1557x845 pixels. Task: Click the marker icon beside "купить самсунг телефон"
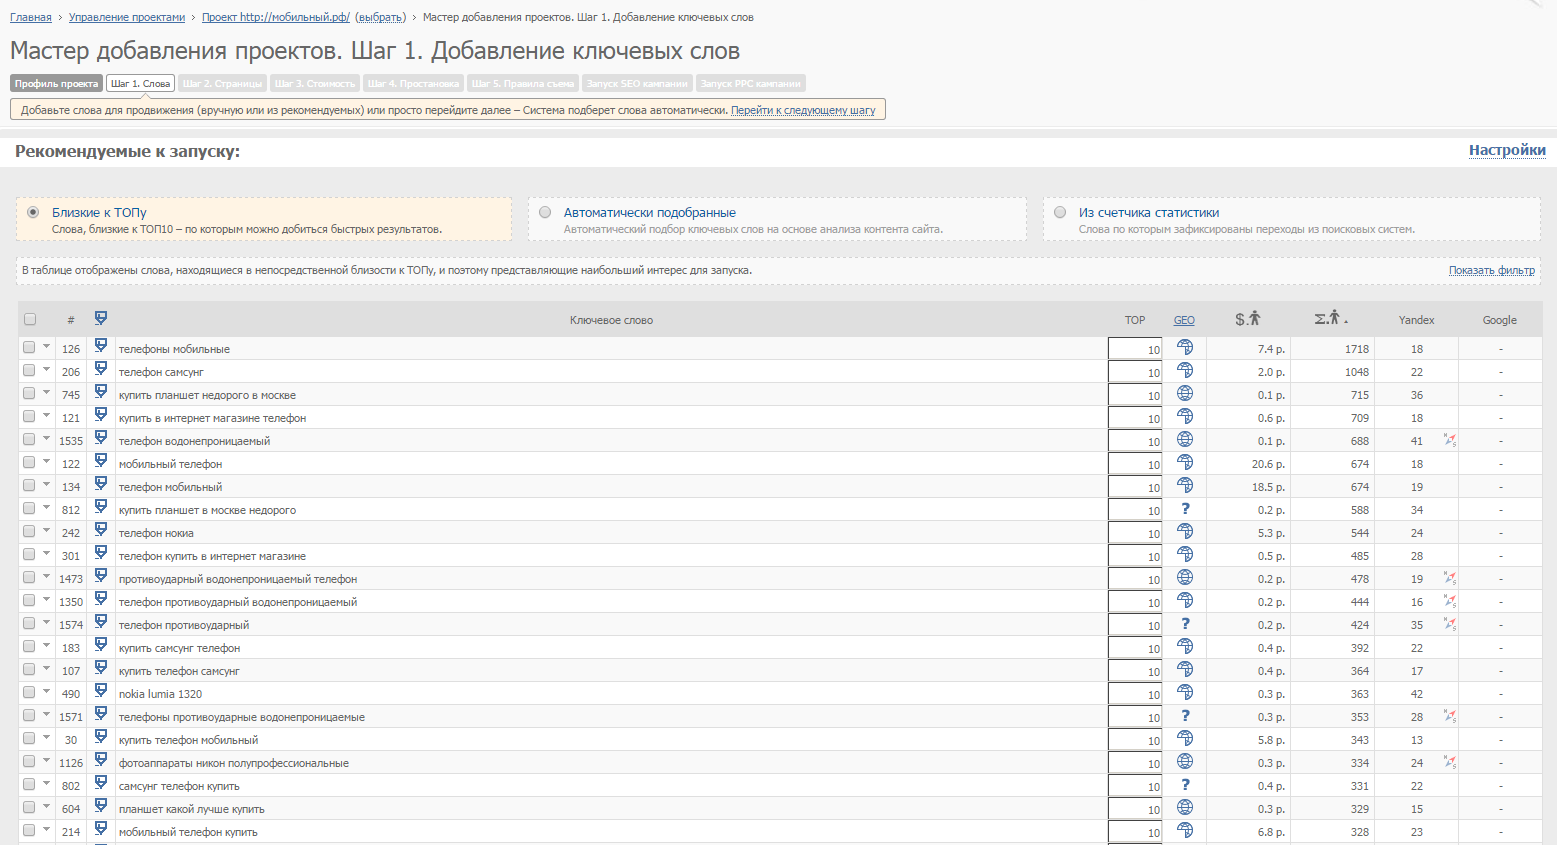[x=101, y=645]
